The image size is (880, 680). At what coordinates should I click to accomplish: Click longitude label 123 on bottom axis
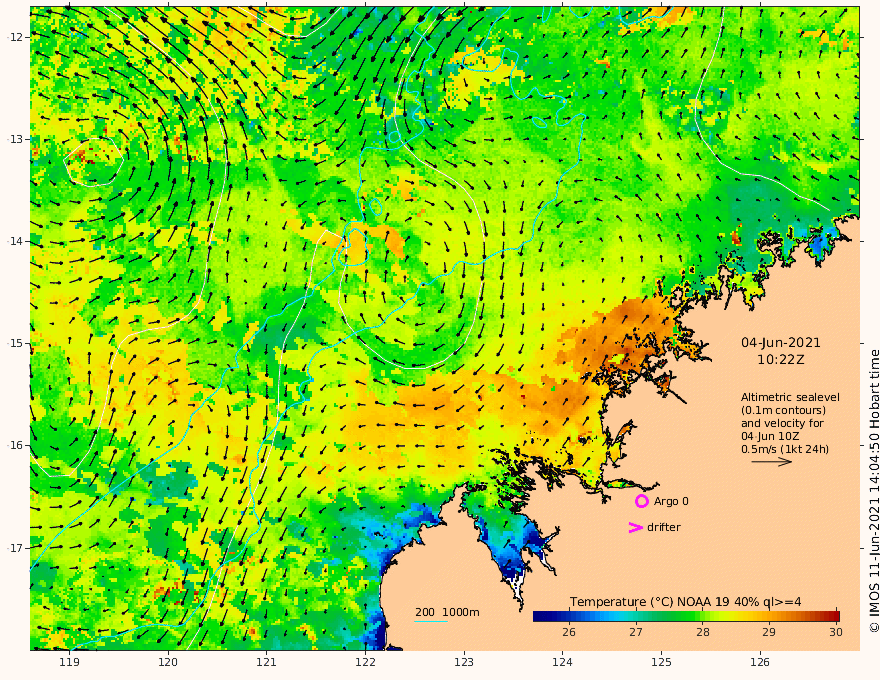point(464,662)
